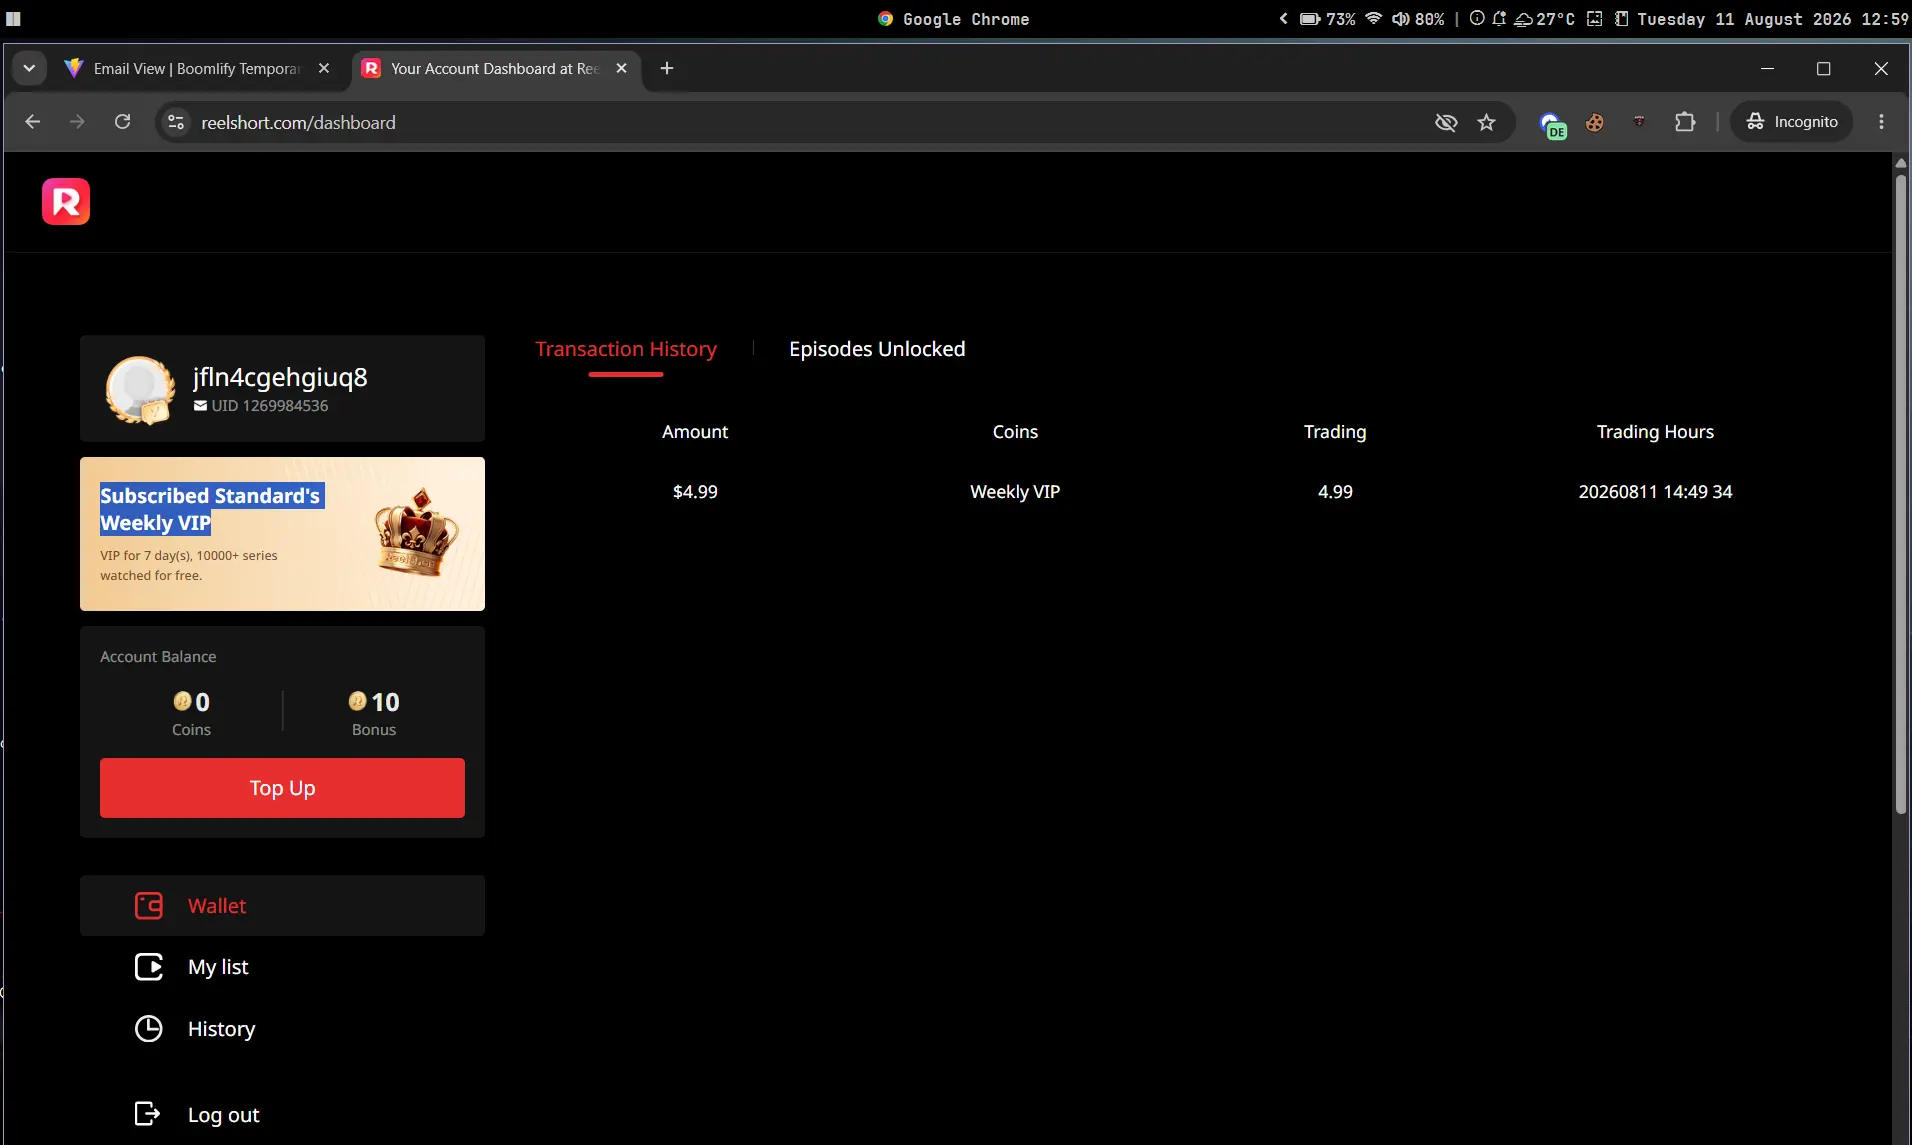Click the battery indicator in the system bar
Screen dimensions: 1912x1145
coord(1327,19)
